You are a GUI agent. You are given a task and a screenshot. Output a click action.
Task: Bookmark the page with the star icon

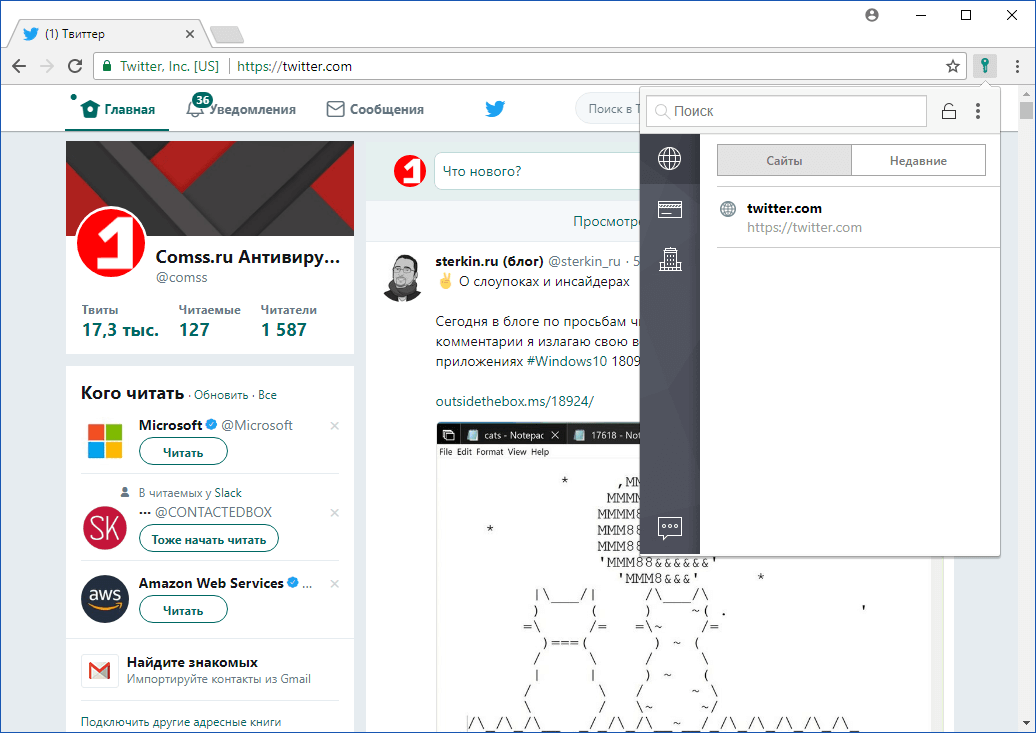pyautogui.click(x=952, y=66)
